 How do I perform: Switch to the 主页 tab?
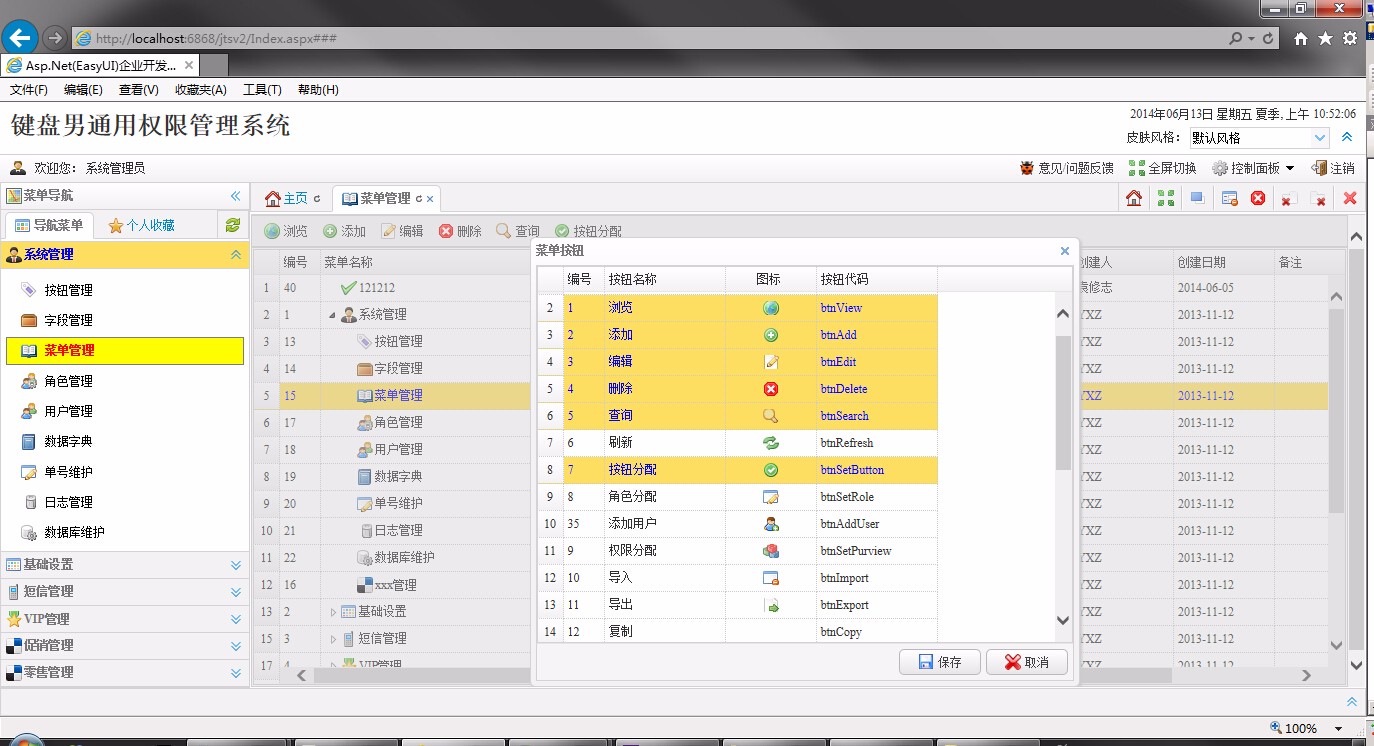tap(292, 198)
